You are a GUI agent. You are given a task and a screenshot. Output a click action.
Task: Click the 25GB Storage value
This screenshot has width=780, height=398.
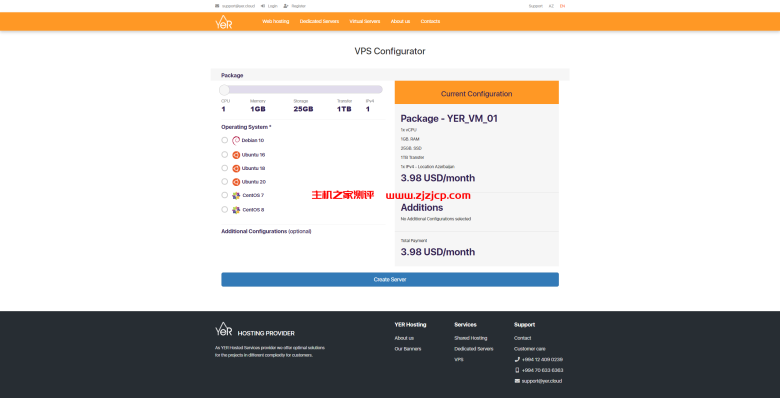pos(303,109)
